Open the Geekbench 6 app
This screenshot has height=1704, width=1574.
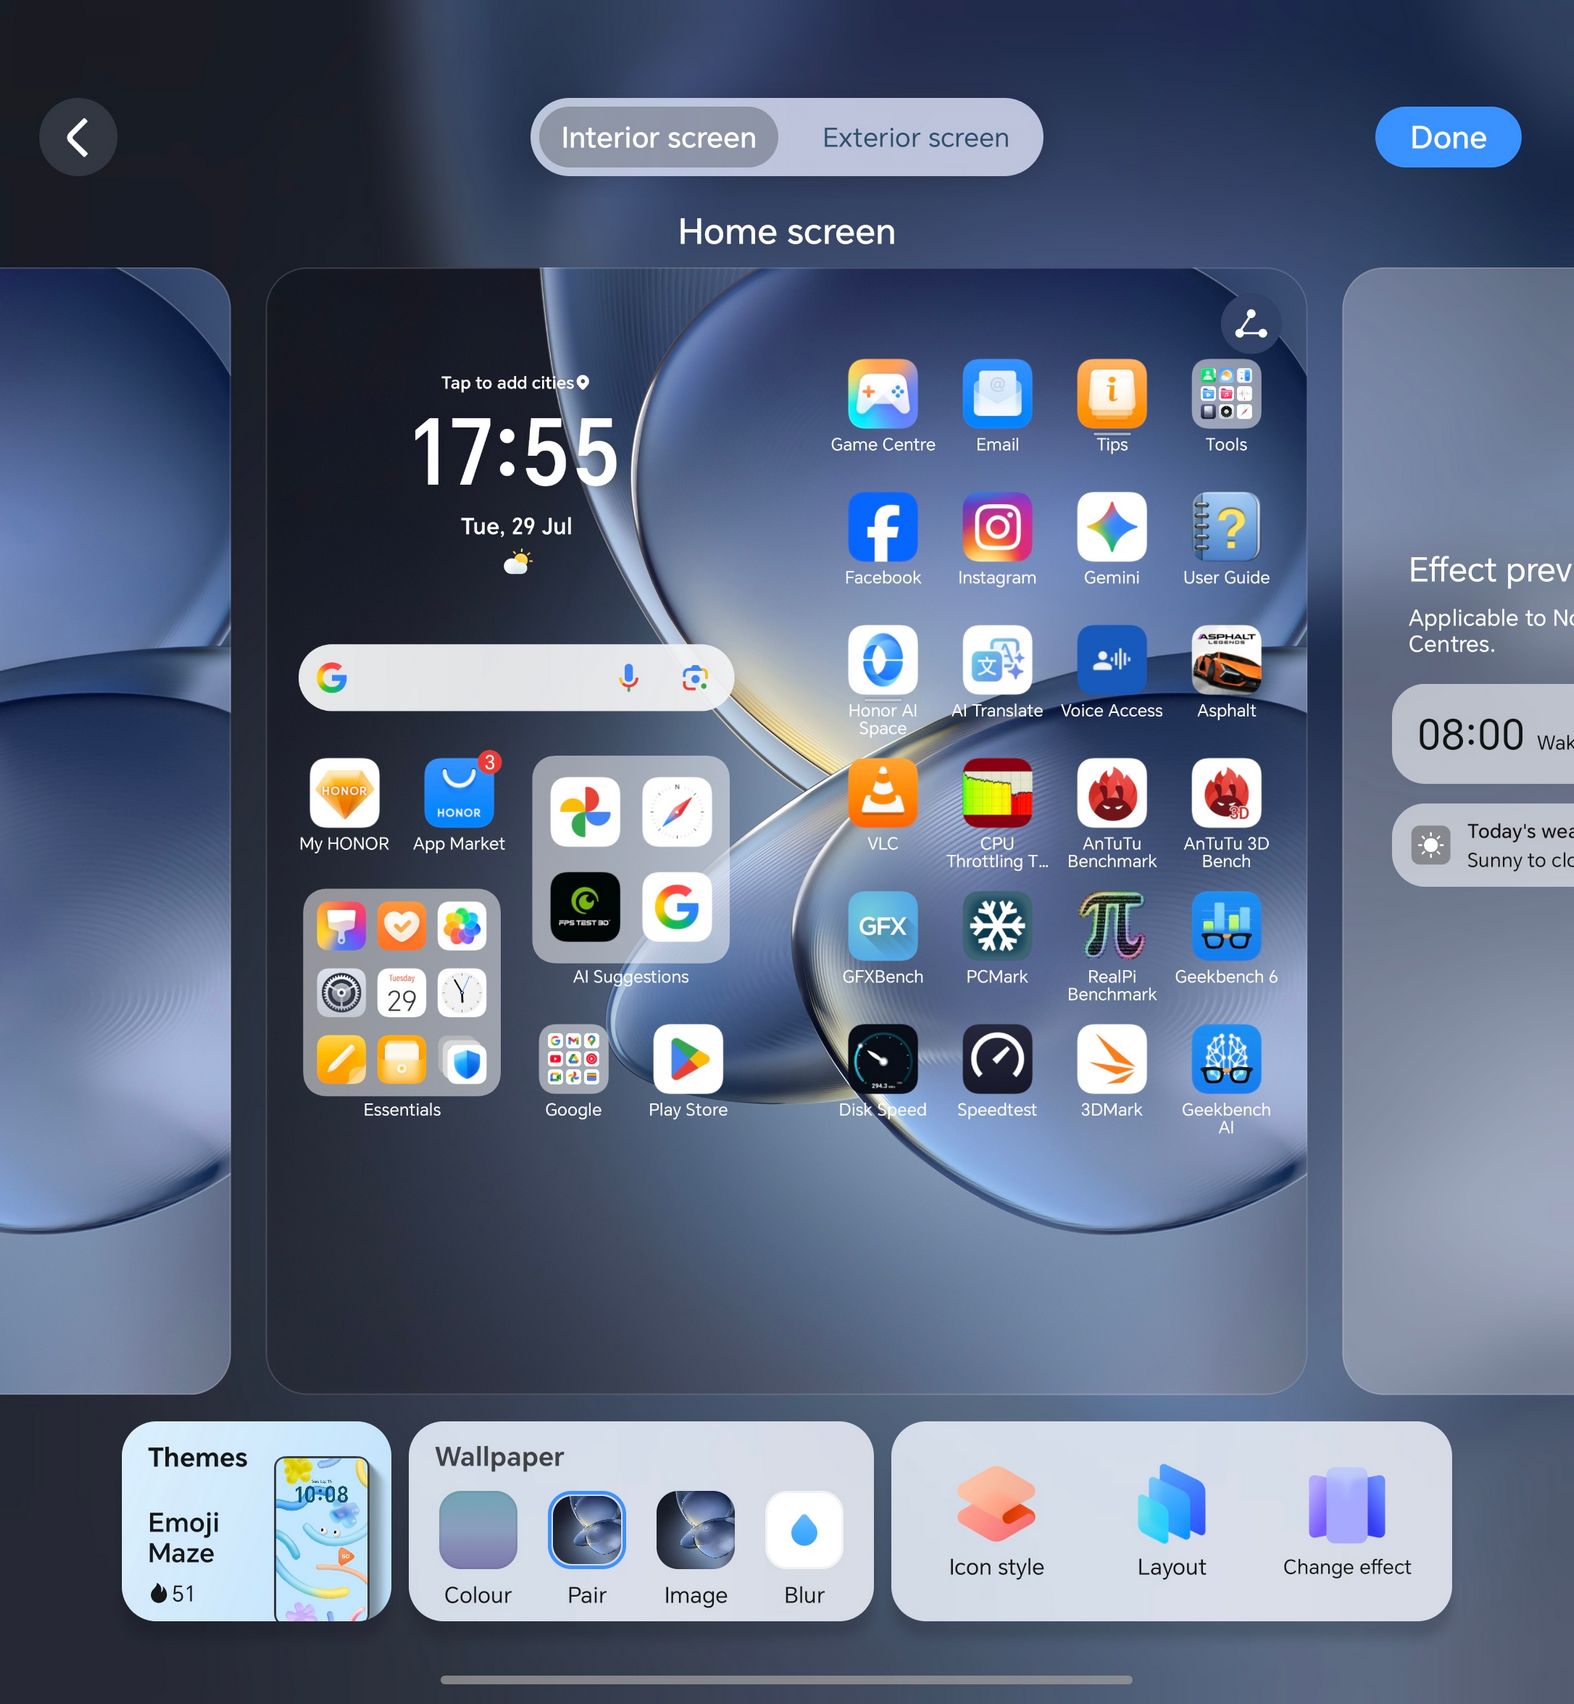(x=1226, y=926)
